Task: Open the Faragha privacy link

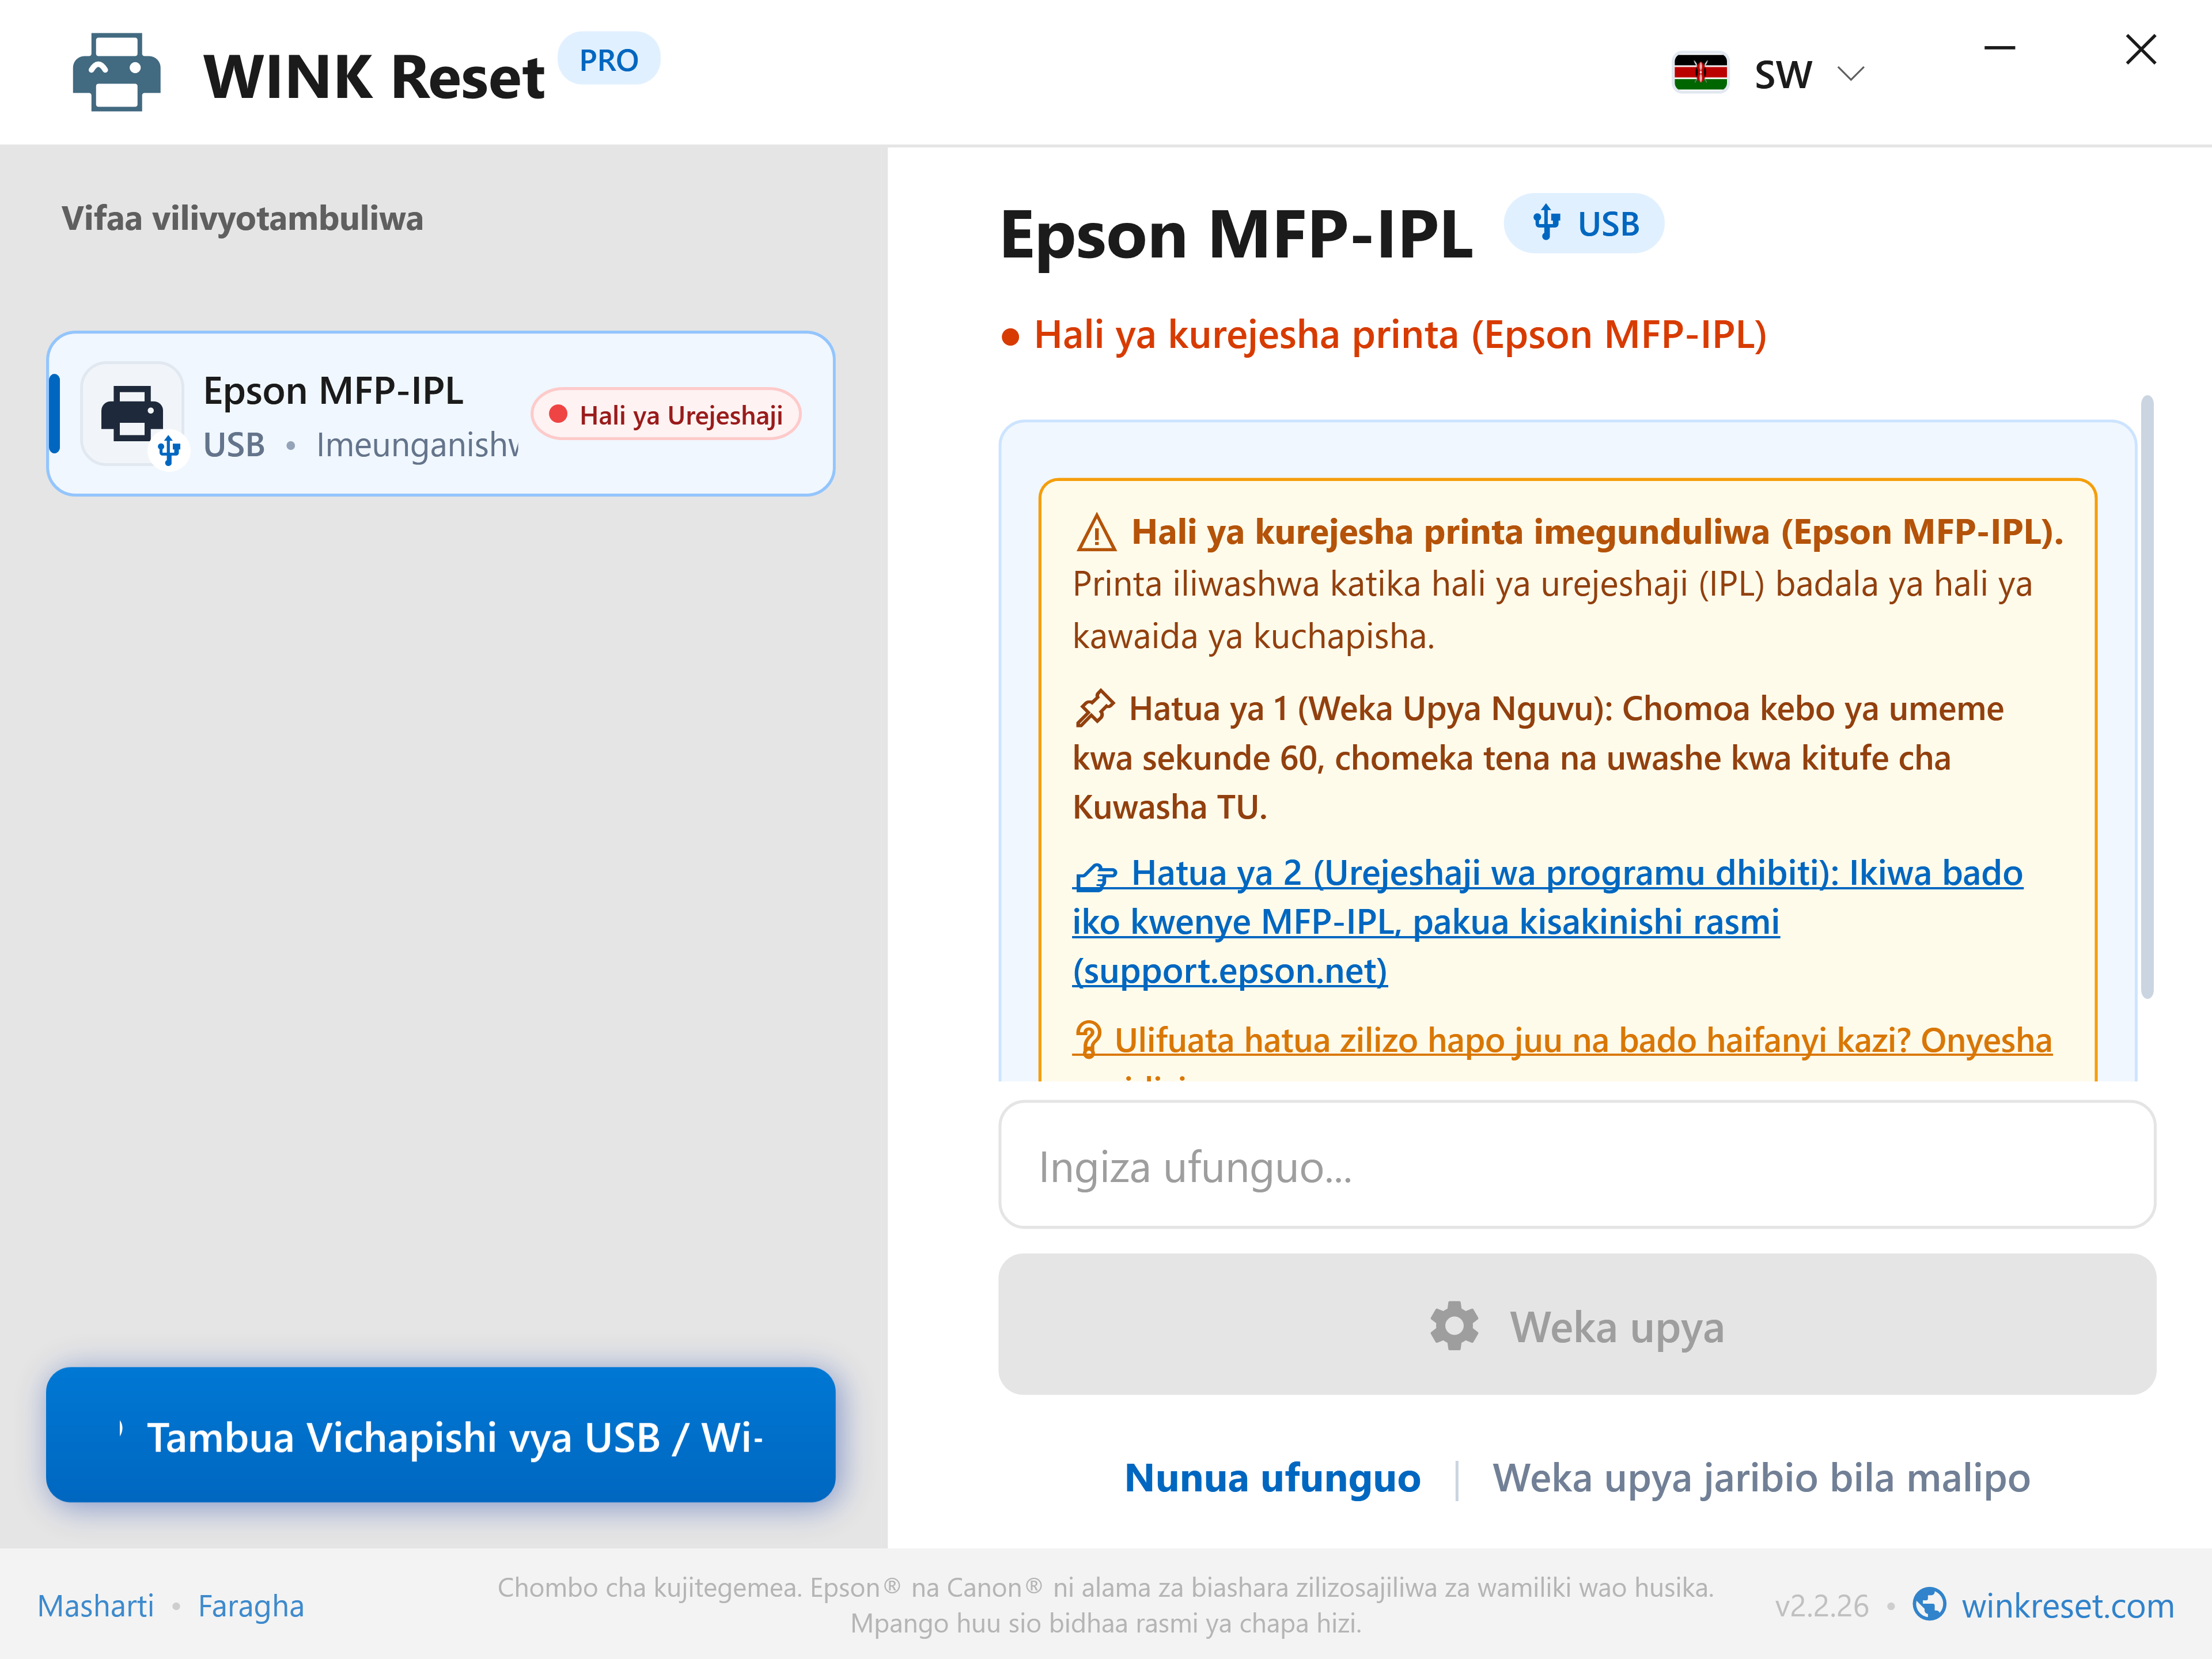Action: (251, 1606)
